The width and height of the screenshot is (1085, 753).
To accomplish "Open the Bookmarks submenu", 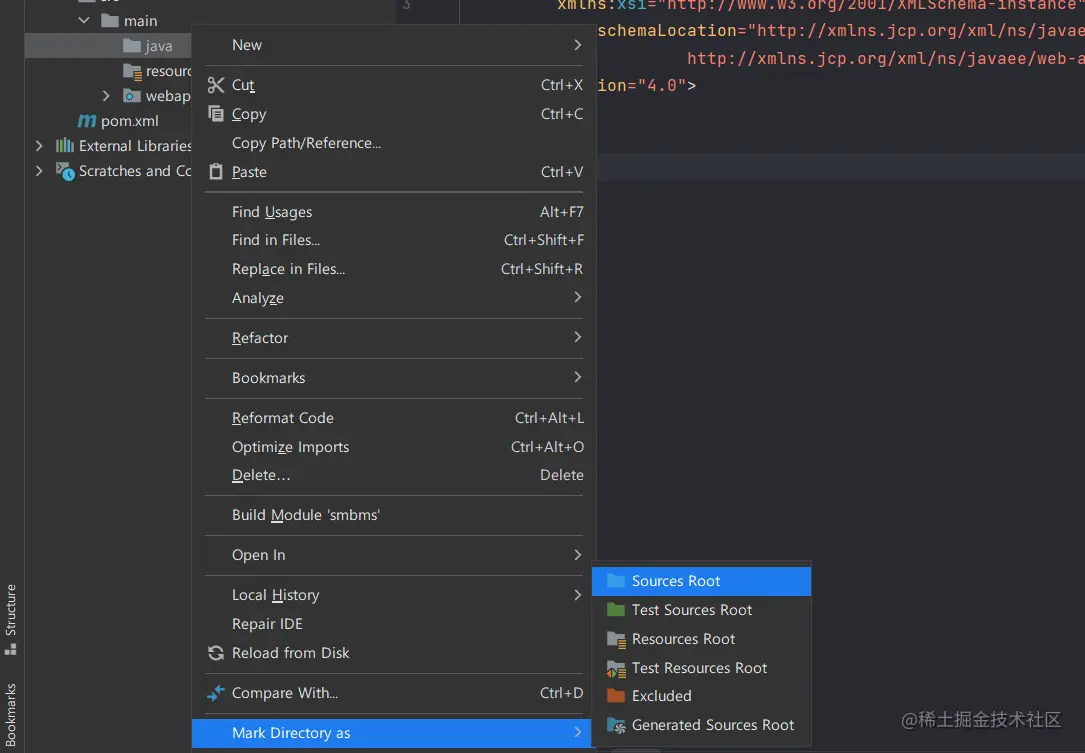I will click(x=394, y=378).
